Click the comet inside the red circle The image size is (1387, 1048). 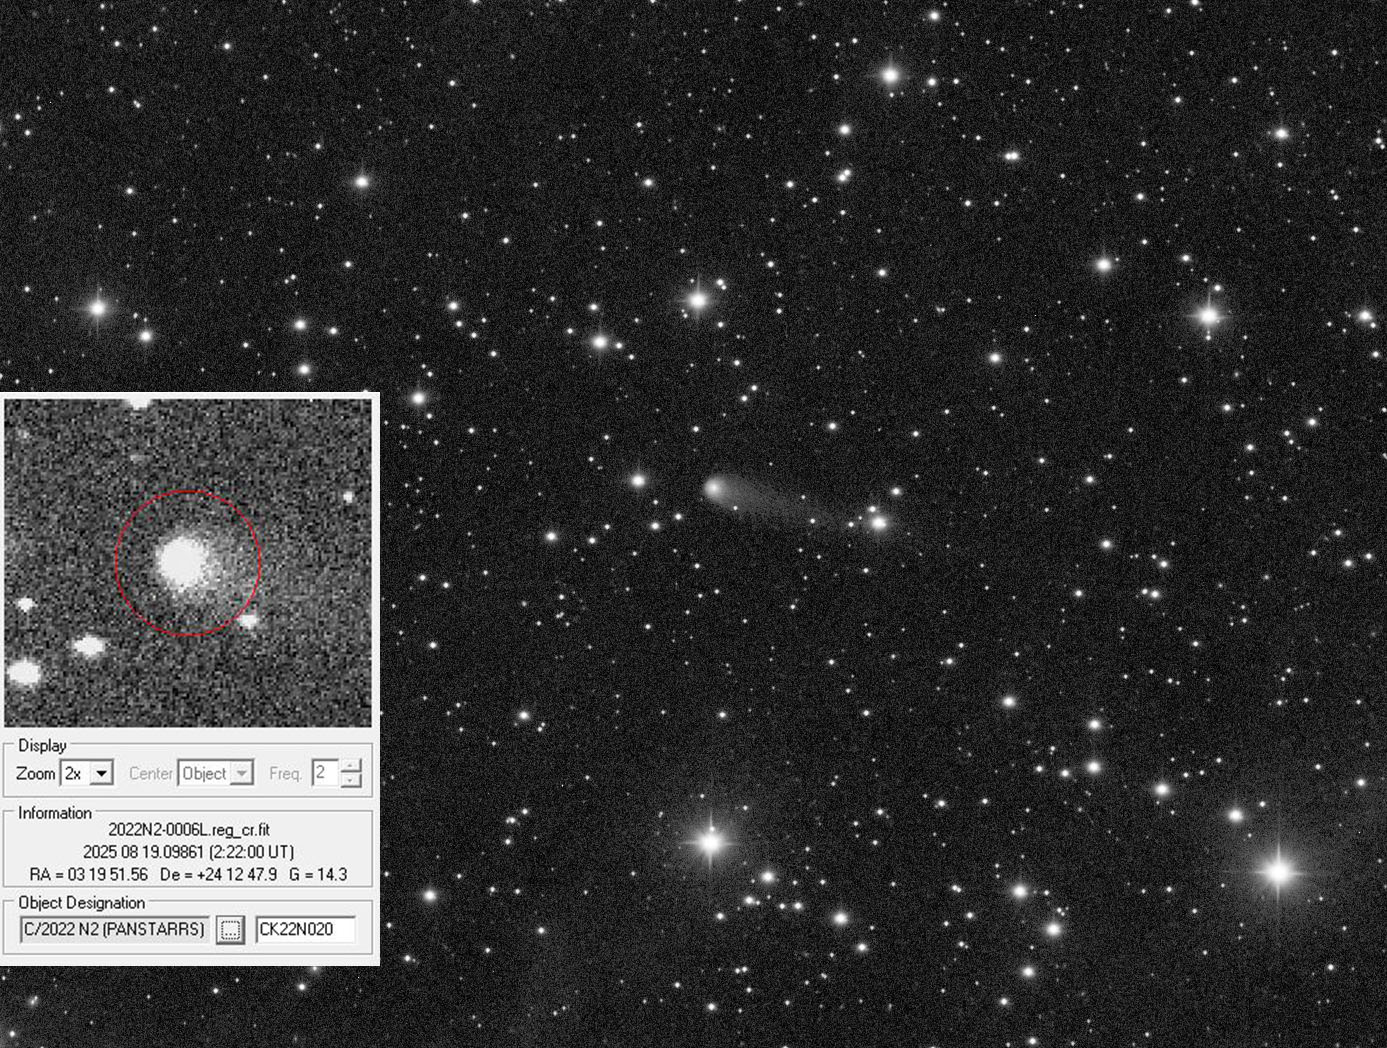(x=183, y=561)
